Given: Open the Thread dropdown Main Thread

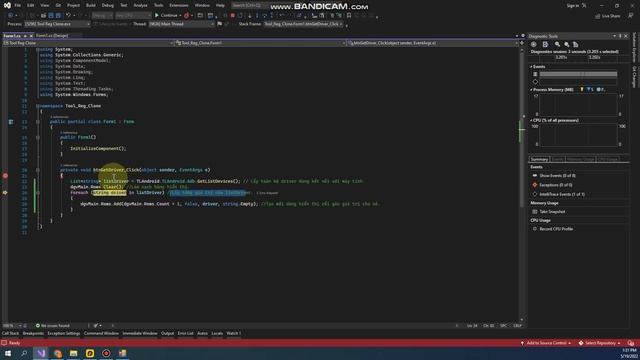Looking at the screenshot, I should click(x=181, y=24).
